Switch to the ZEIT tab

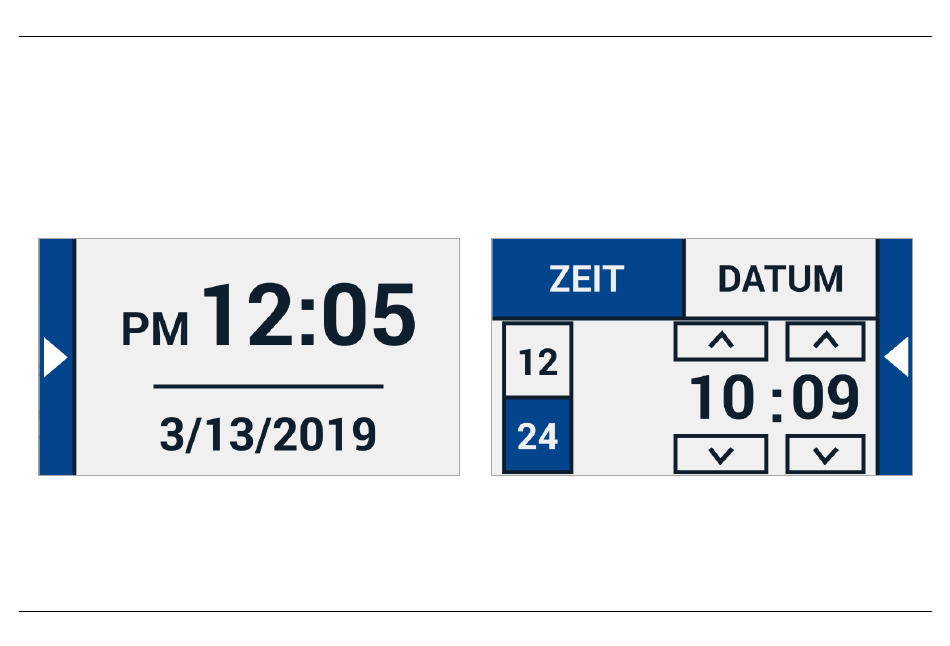point(588,278)
